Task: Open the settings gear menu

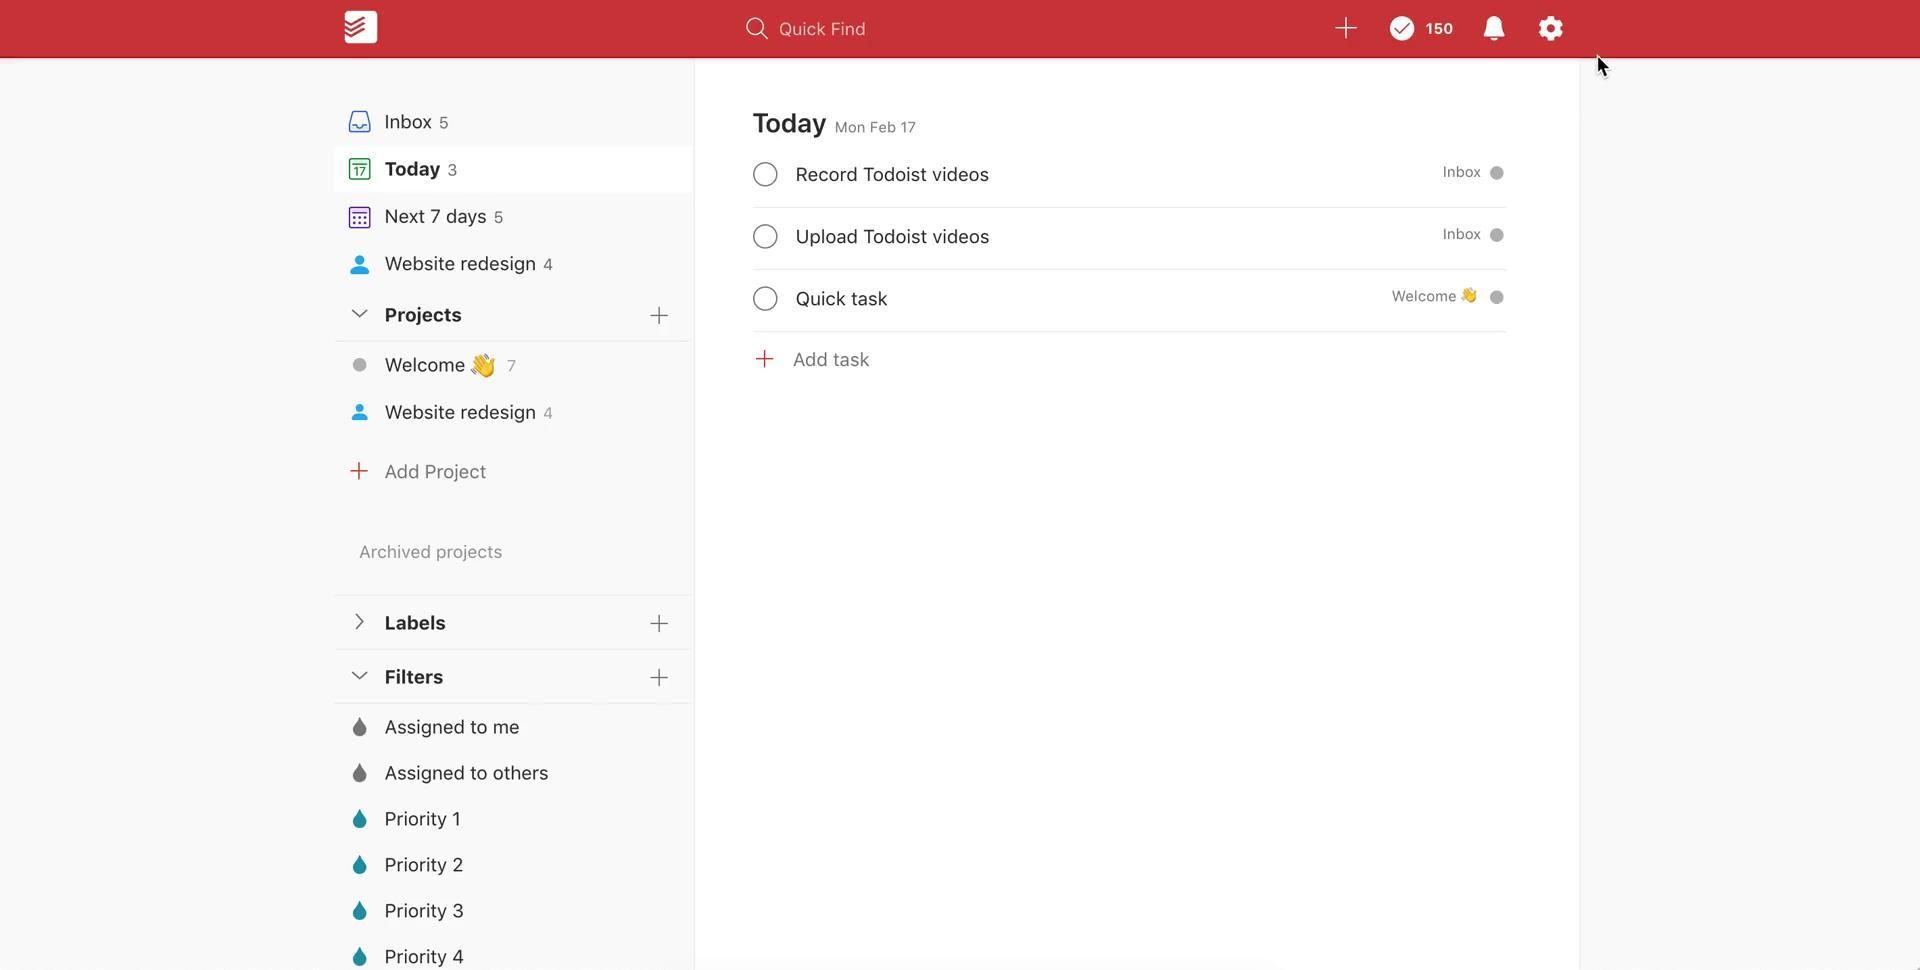Action: 1549,28
